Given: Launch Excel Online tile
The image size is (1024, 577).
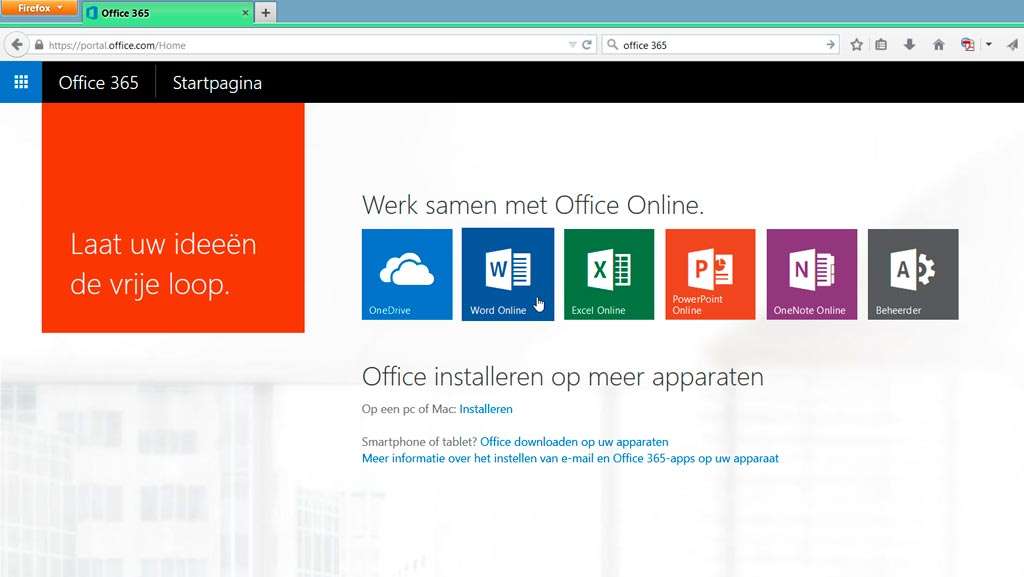Looking at the screenshot, I should (x=609, y=274).
